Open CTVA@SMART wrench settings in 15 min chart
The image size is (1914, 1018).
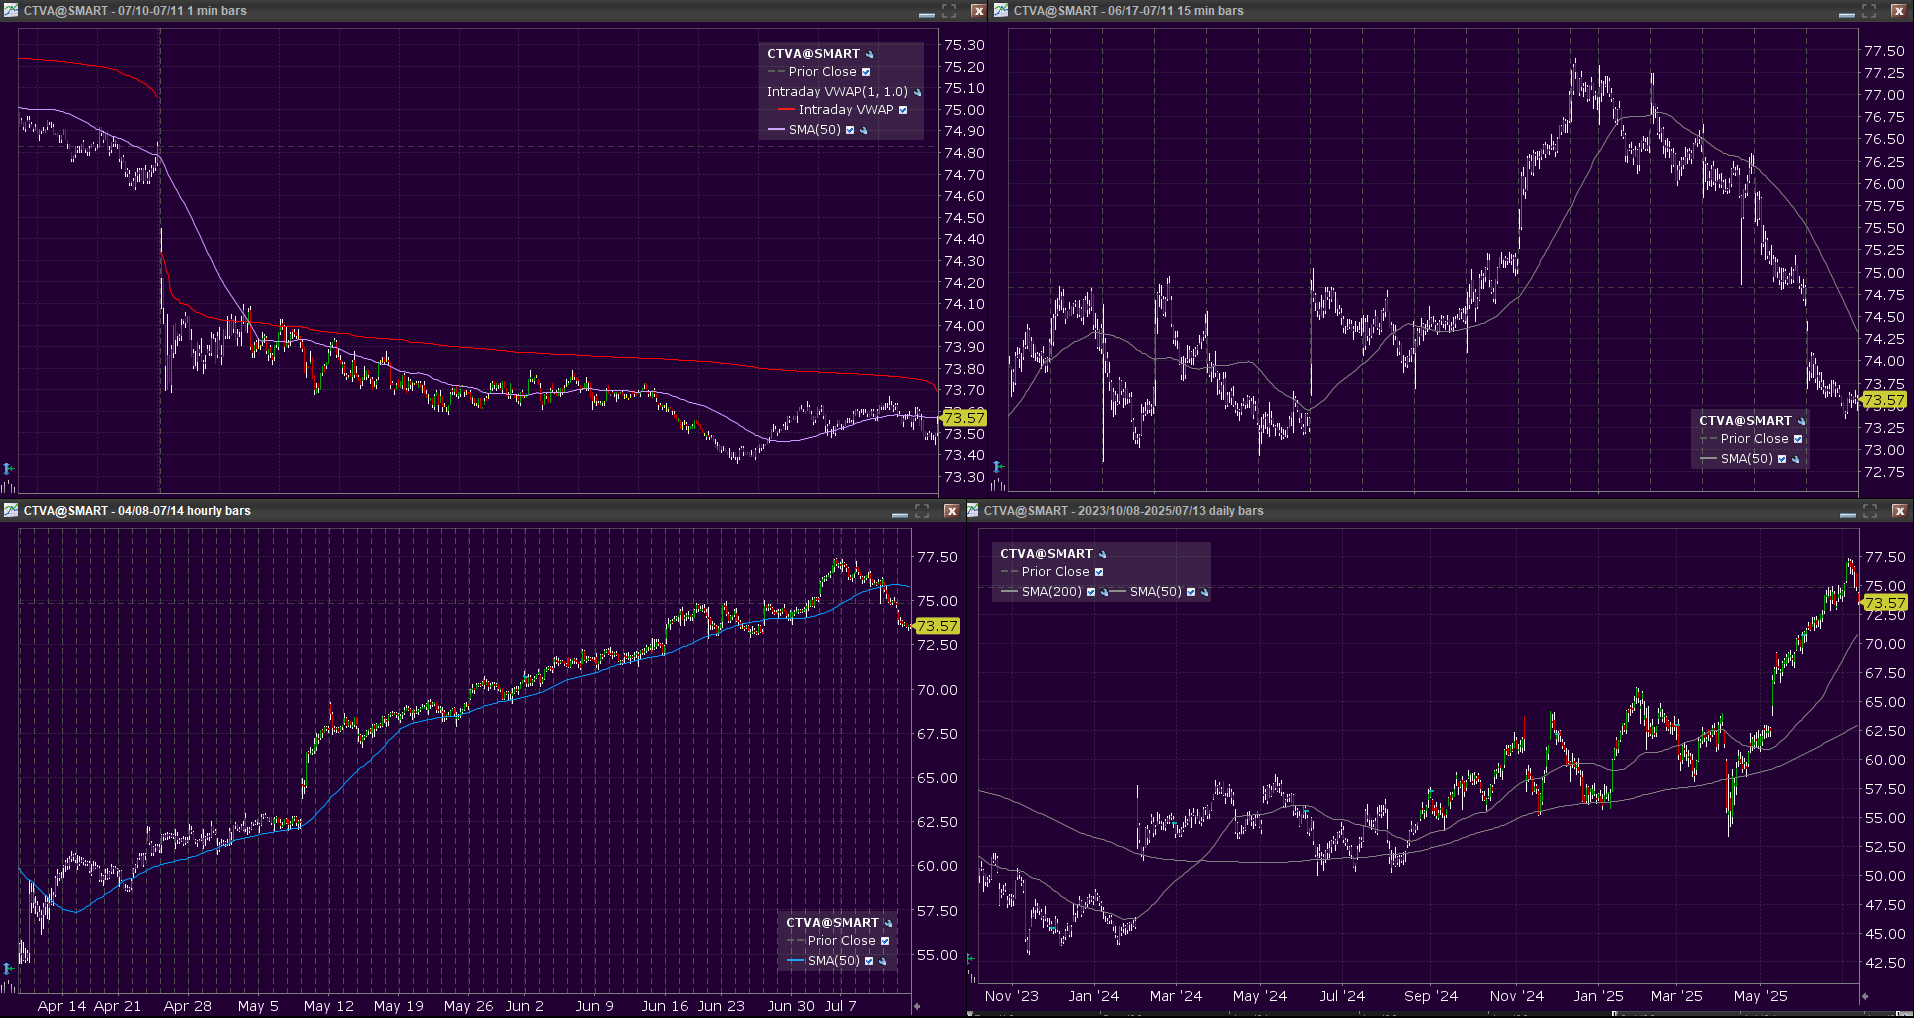[x=1802, y=421]
